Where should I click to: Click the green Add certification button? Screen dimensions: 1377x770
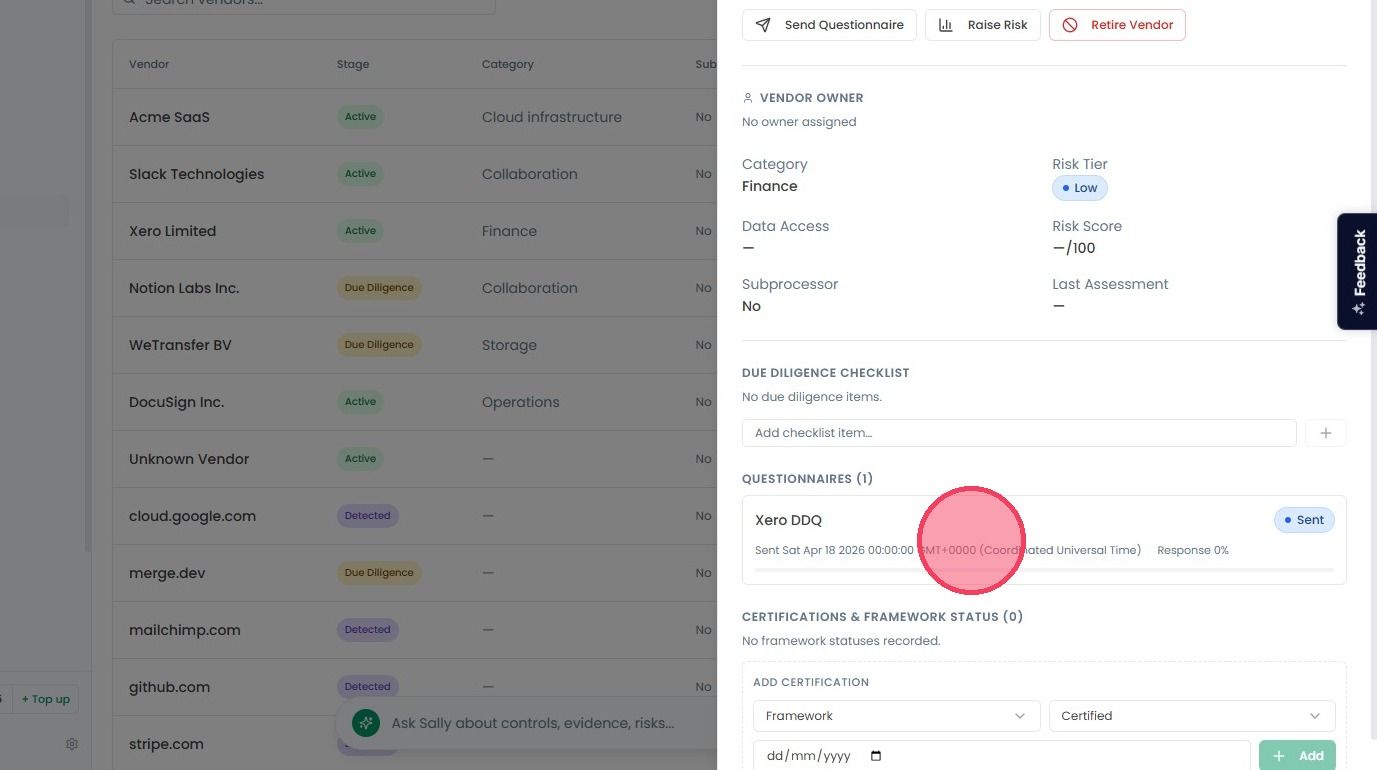point(1298,756)
